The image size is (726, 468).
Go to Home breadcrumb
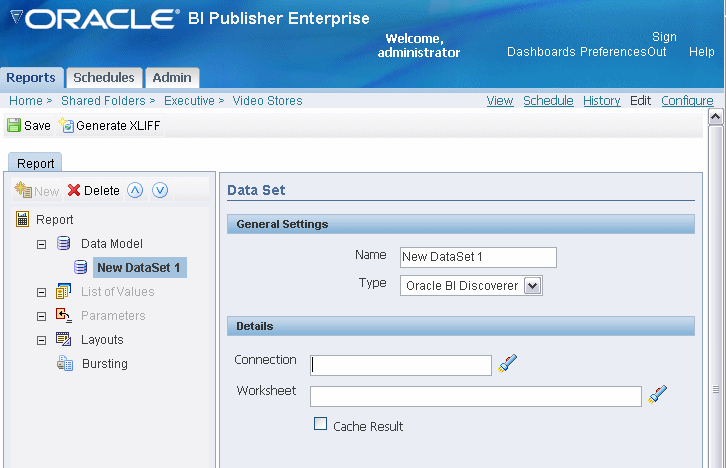pyautogui.click(x=26, y=100)
